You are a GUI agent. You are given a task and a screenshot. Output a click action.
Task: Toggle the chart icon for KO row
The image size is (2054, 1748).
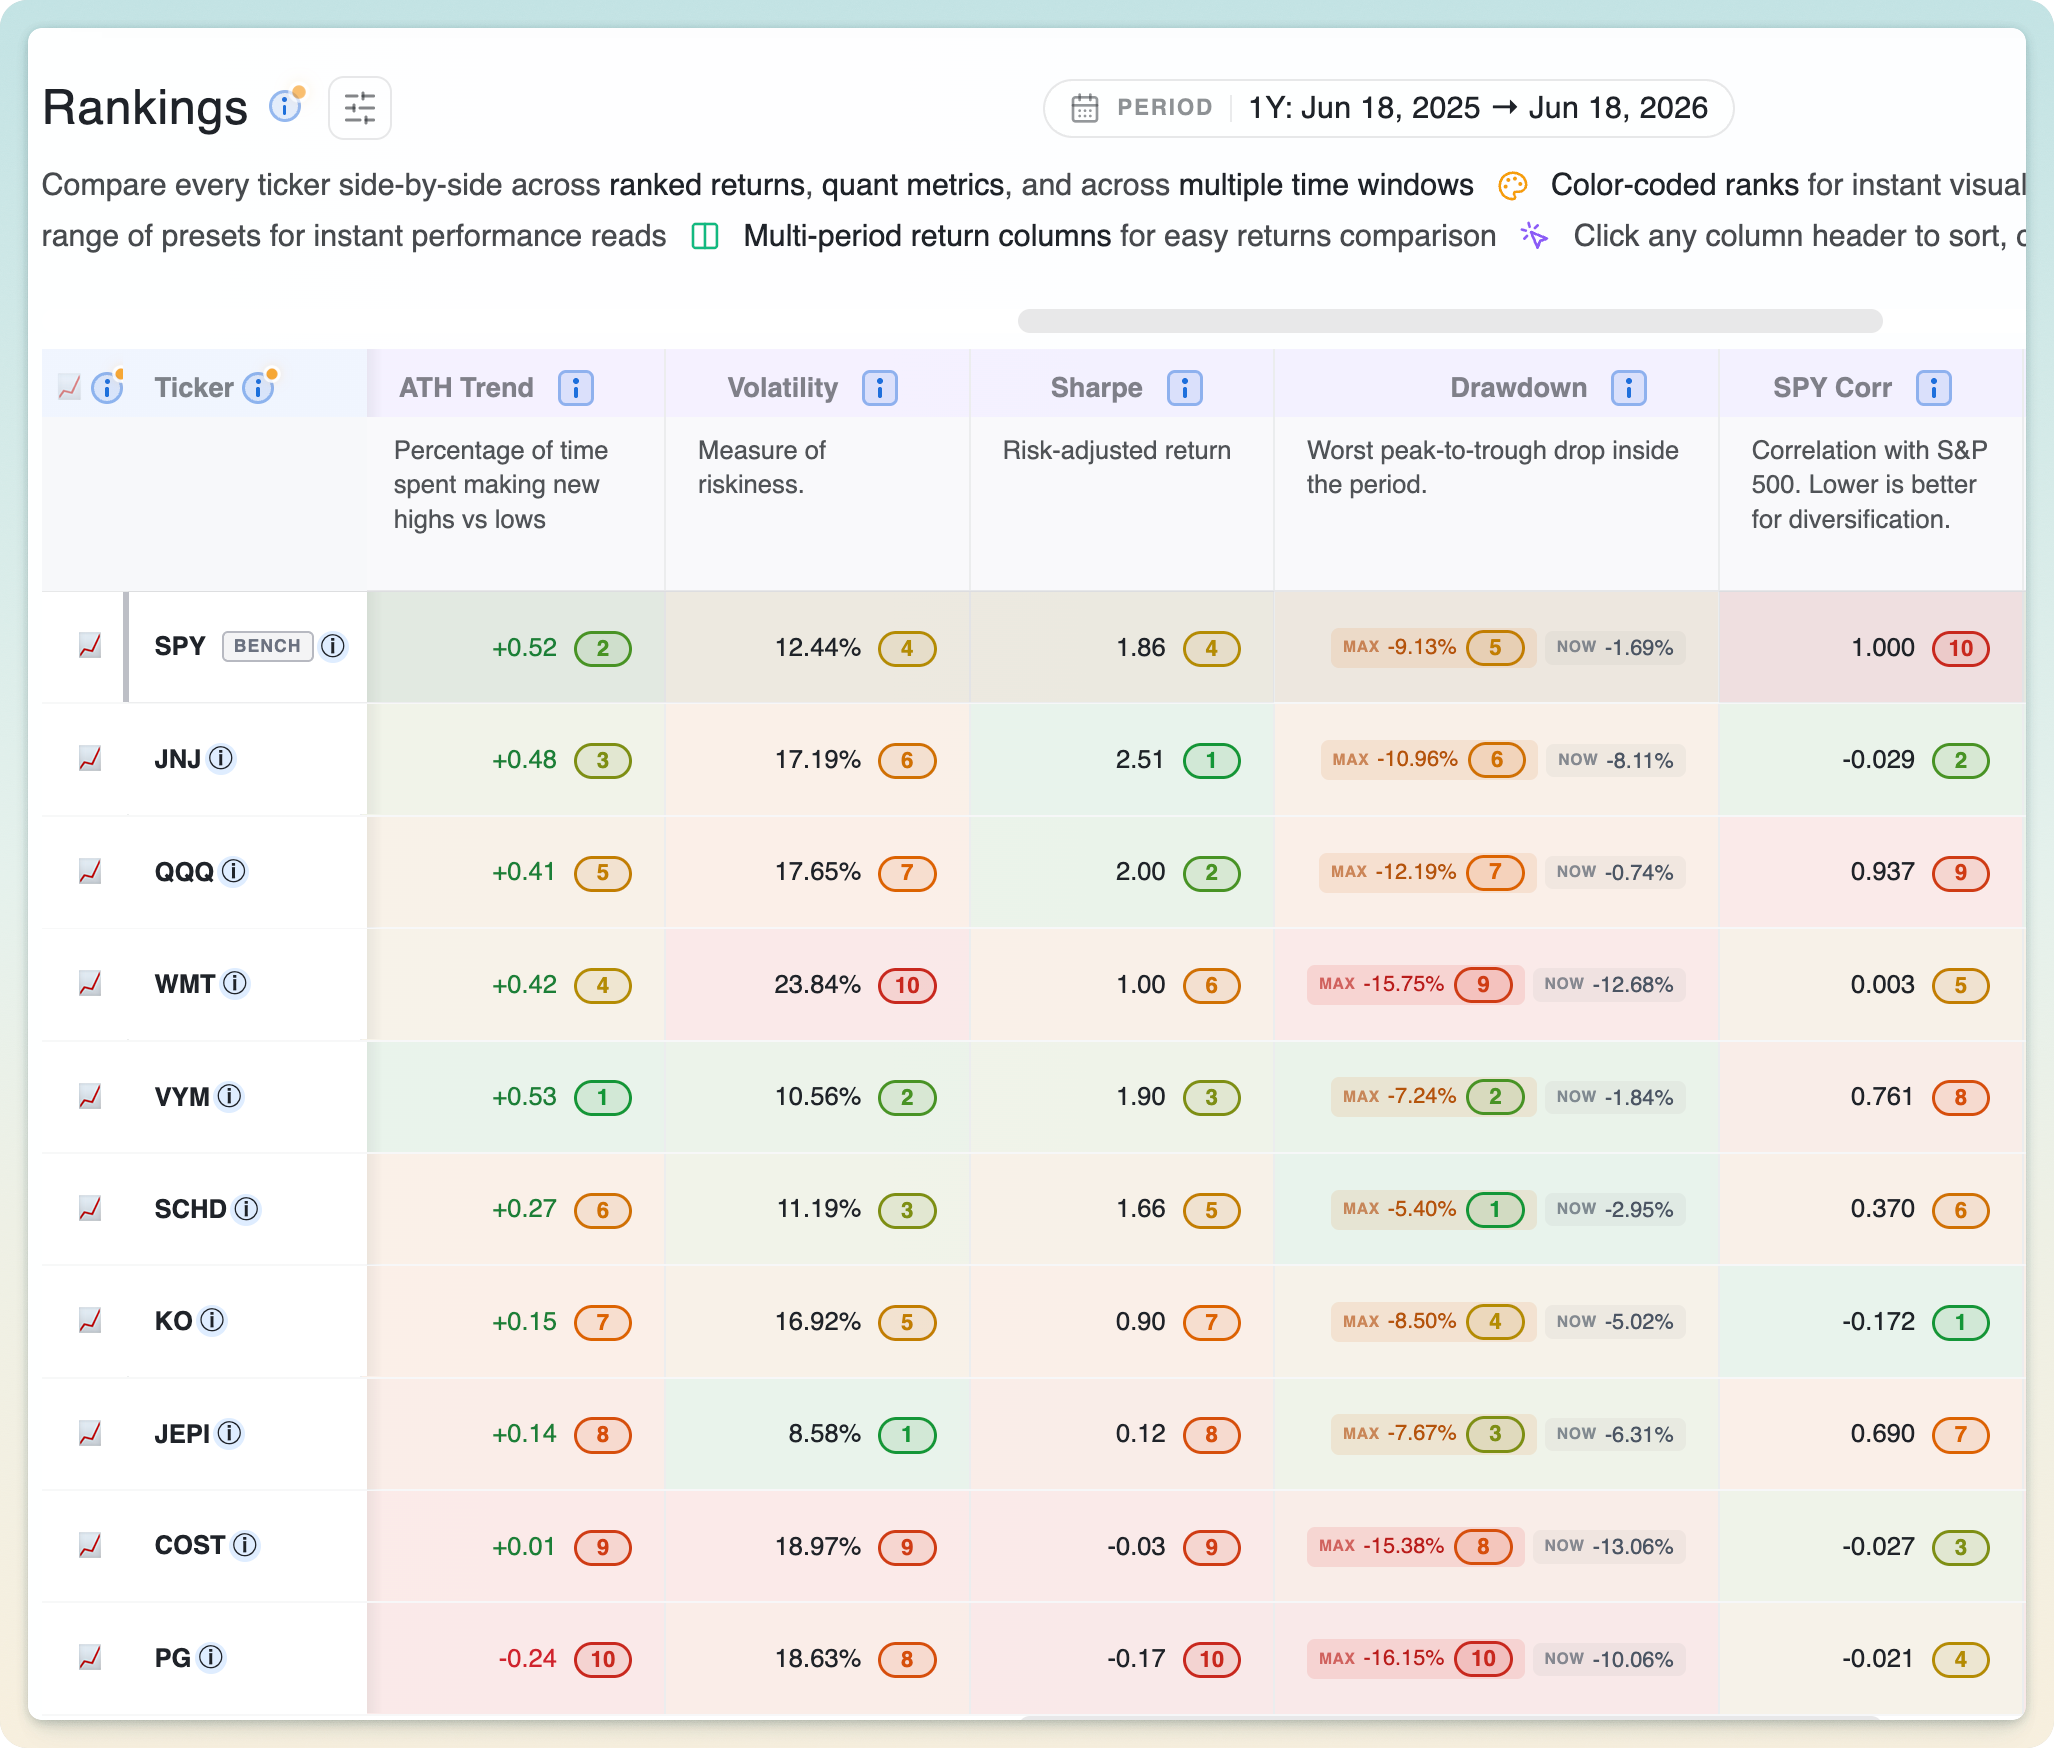point(90,1321)
